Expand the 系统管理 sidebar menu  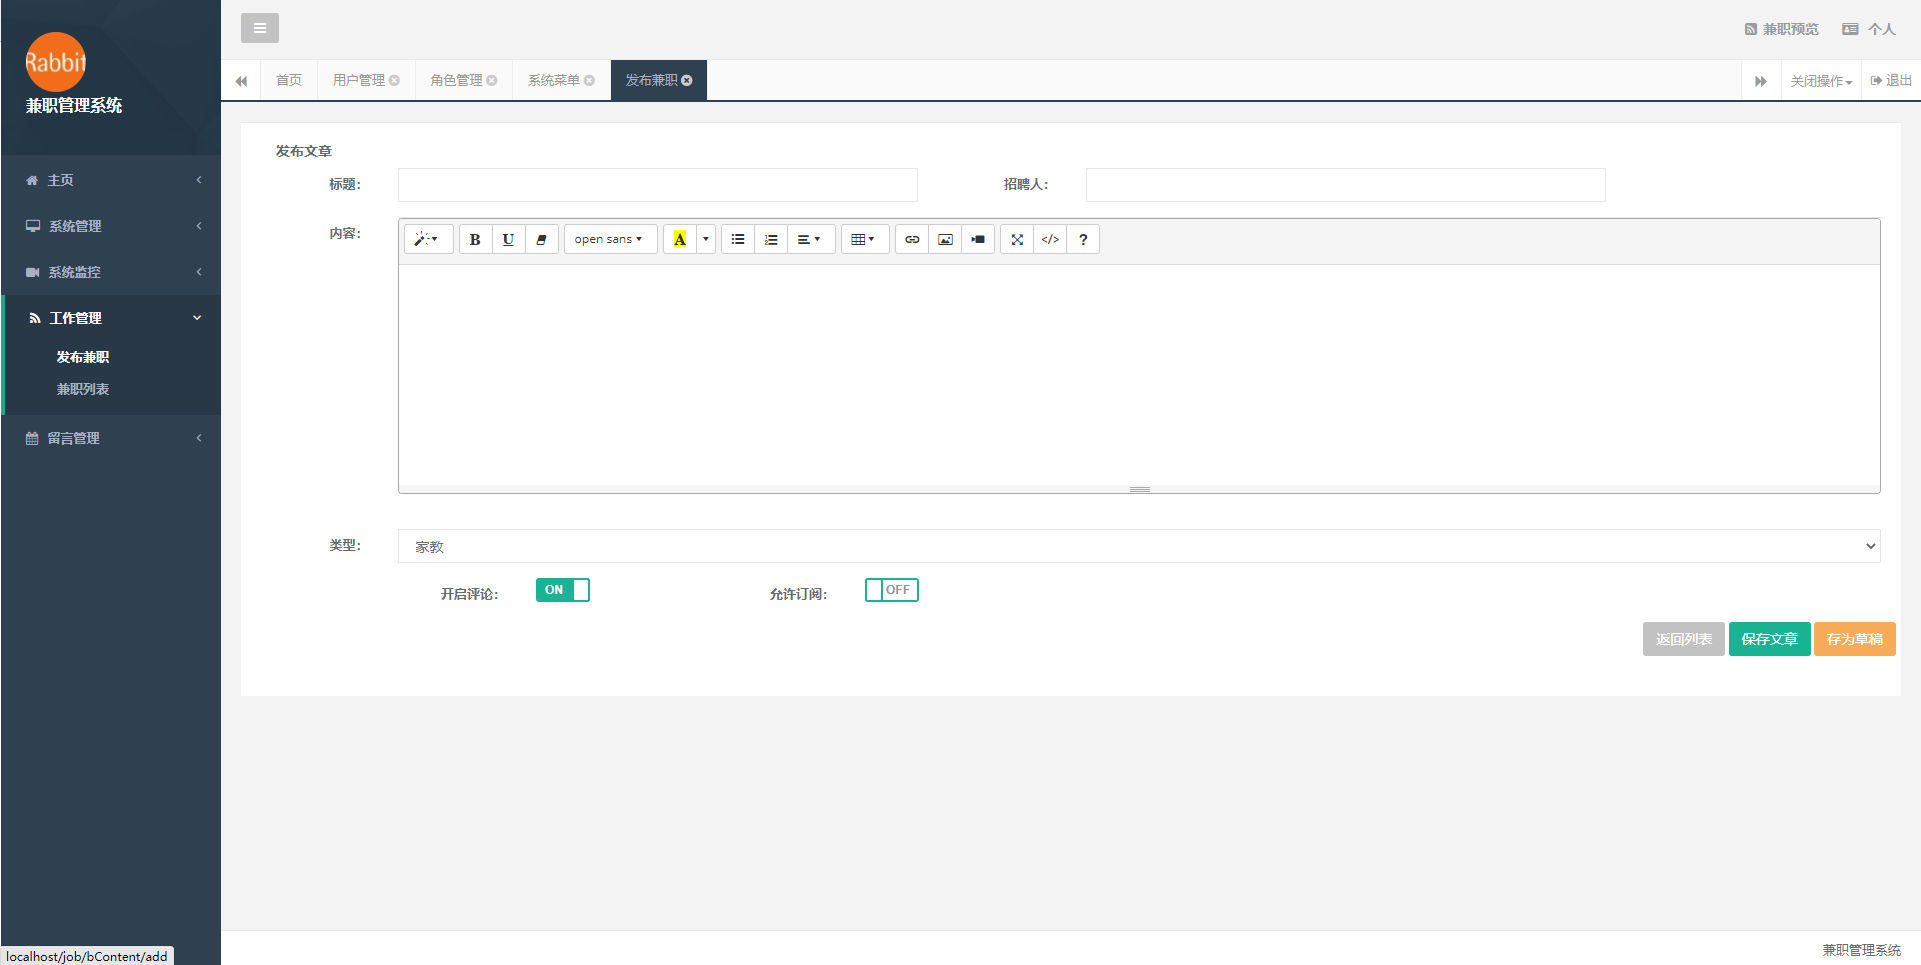(111, 226)
